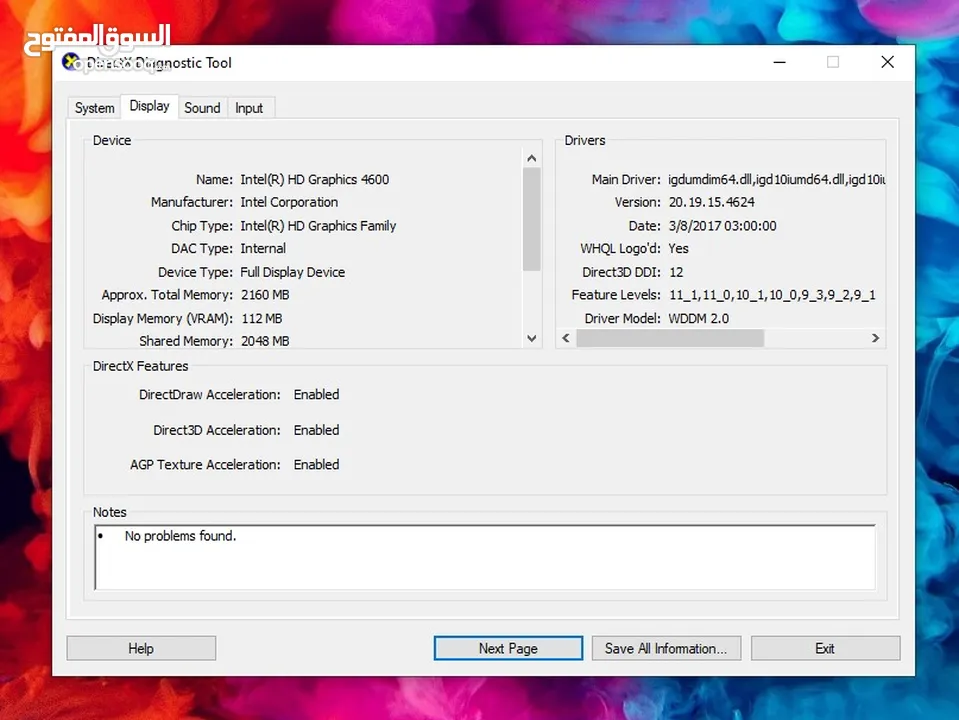Click Device panel scroll down arrow
The height and width of the screenshot is (720, 959).
click(531, 338)
